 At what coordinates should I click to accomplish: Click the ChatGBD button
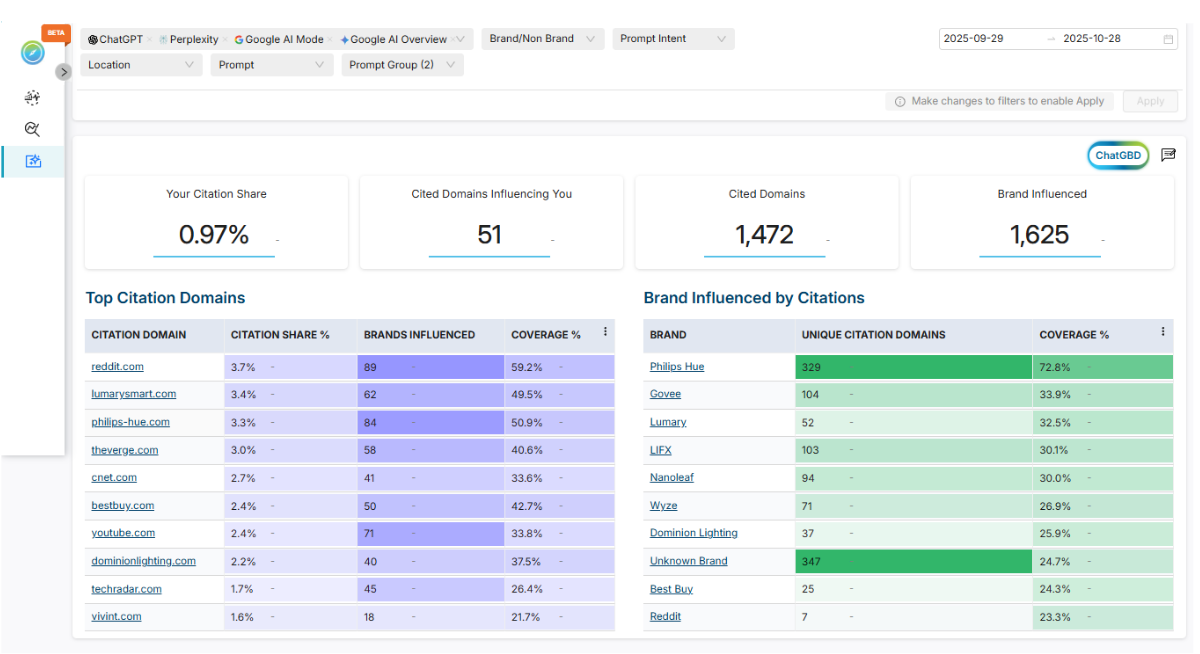(x=1118, y=156)
